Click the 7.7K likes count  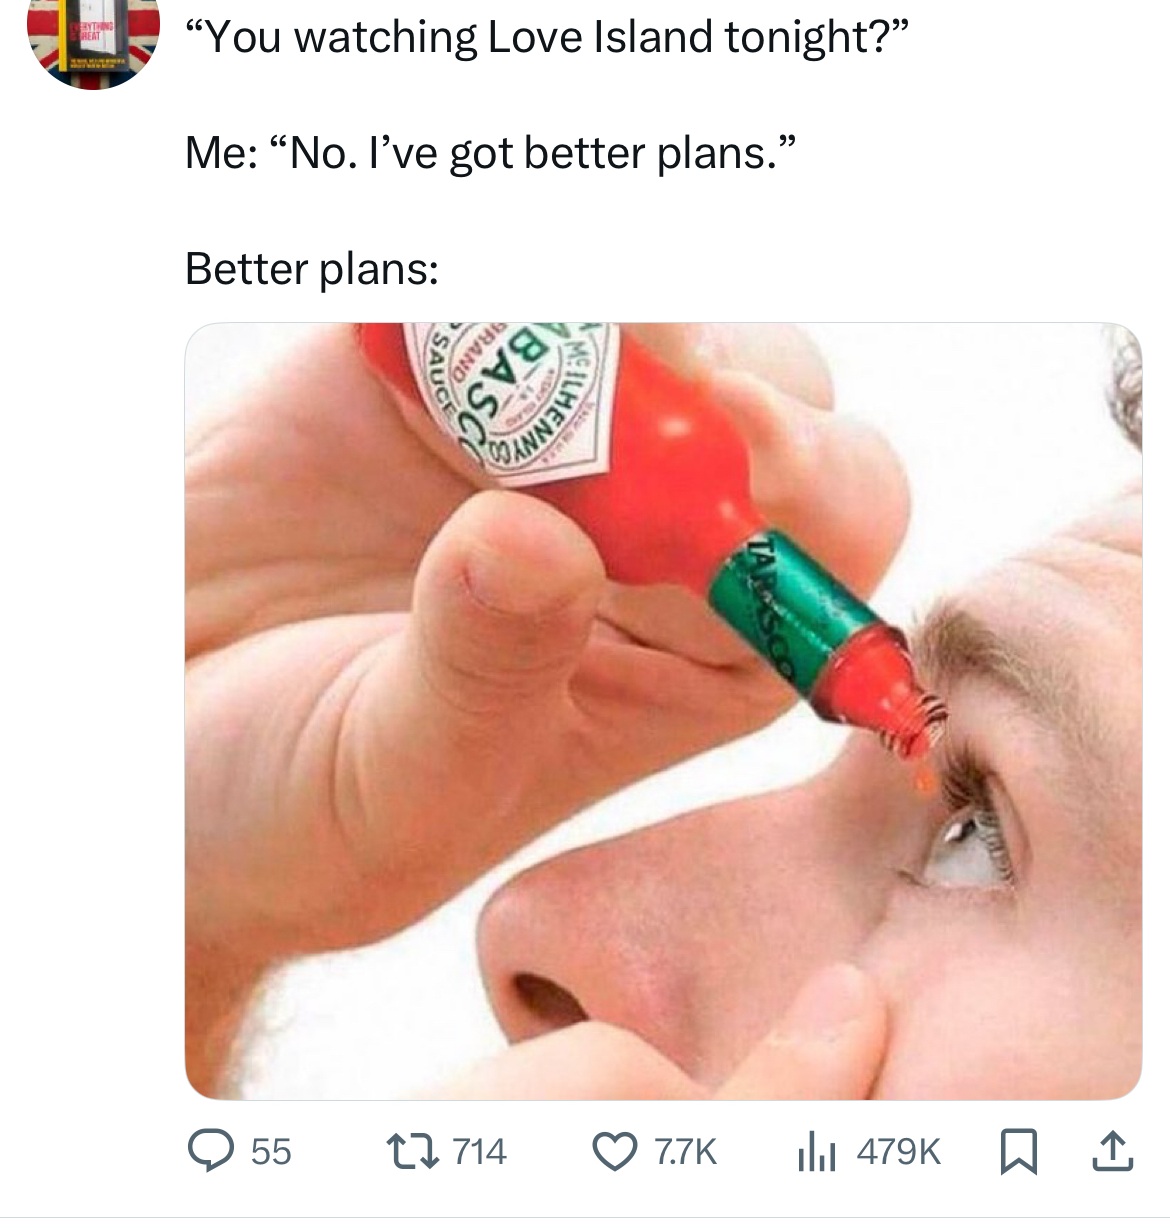point(684,1151)
